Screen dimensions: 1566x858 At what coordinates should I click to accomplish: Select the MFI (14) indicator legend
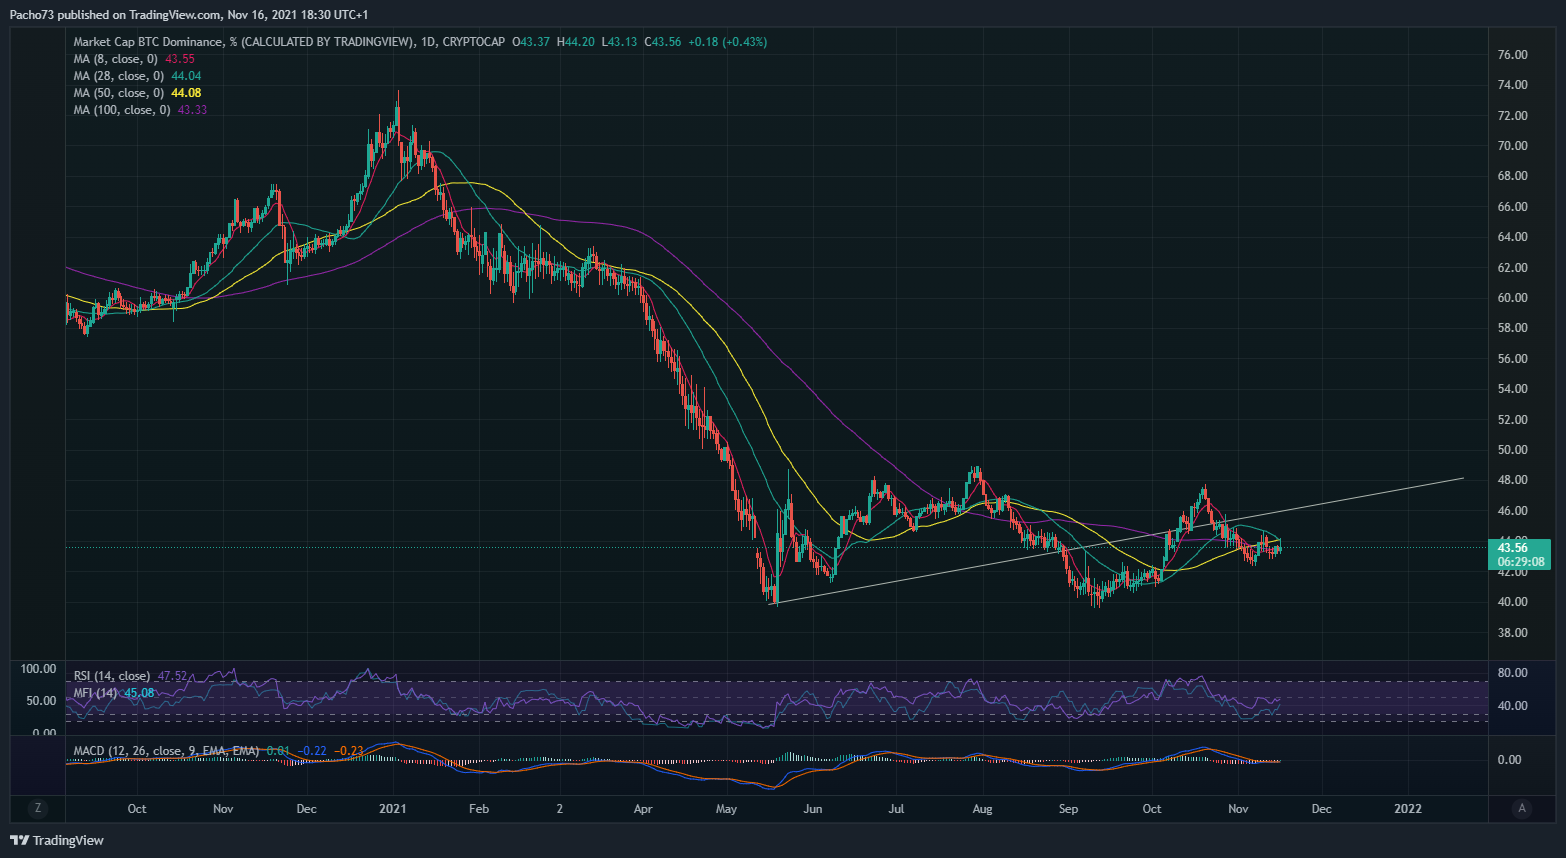[96, 692]
